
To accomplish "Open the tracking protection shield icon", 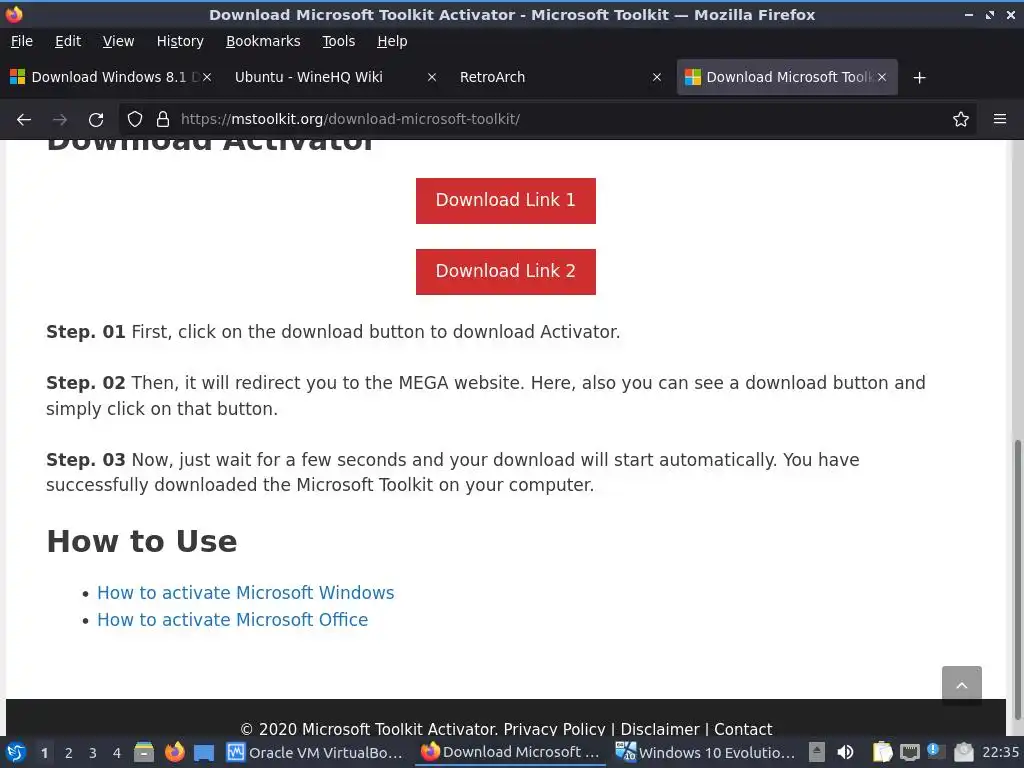I will pyautogui.click(x=135, y=120).
